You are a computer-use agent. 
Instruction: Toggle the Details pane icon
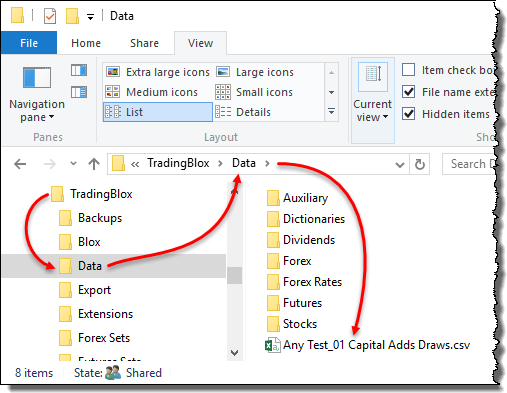(79, 92)
